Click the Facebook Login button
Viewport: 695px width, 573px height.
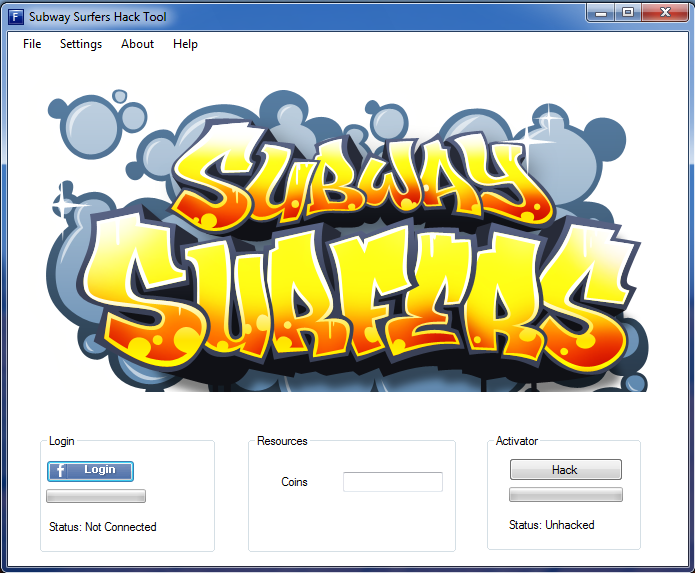[x=90, y=471]
